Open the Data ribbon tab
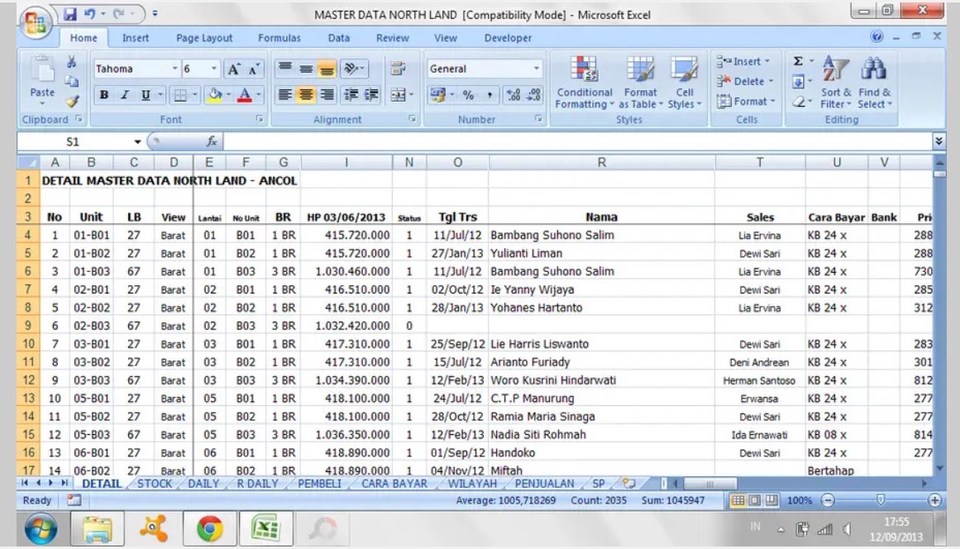The width and height of the screenshot is (960, 549). tap(339, 38)
